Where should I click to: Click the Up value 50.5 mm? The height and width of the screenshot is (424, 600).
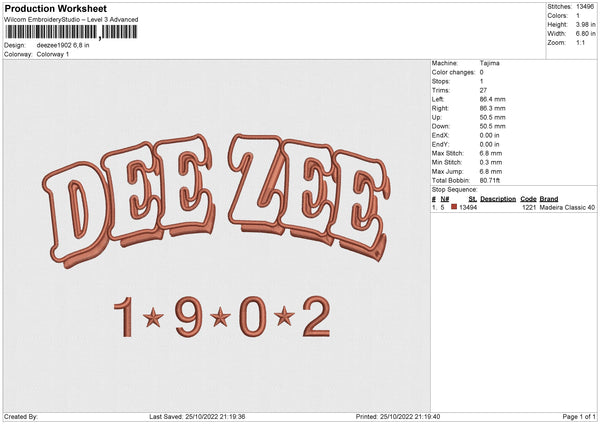point(492,117)
